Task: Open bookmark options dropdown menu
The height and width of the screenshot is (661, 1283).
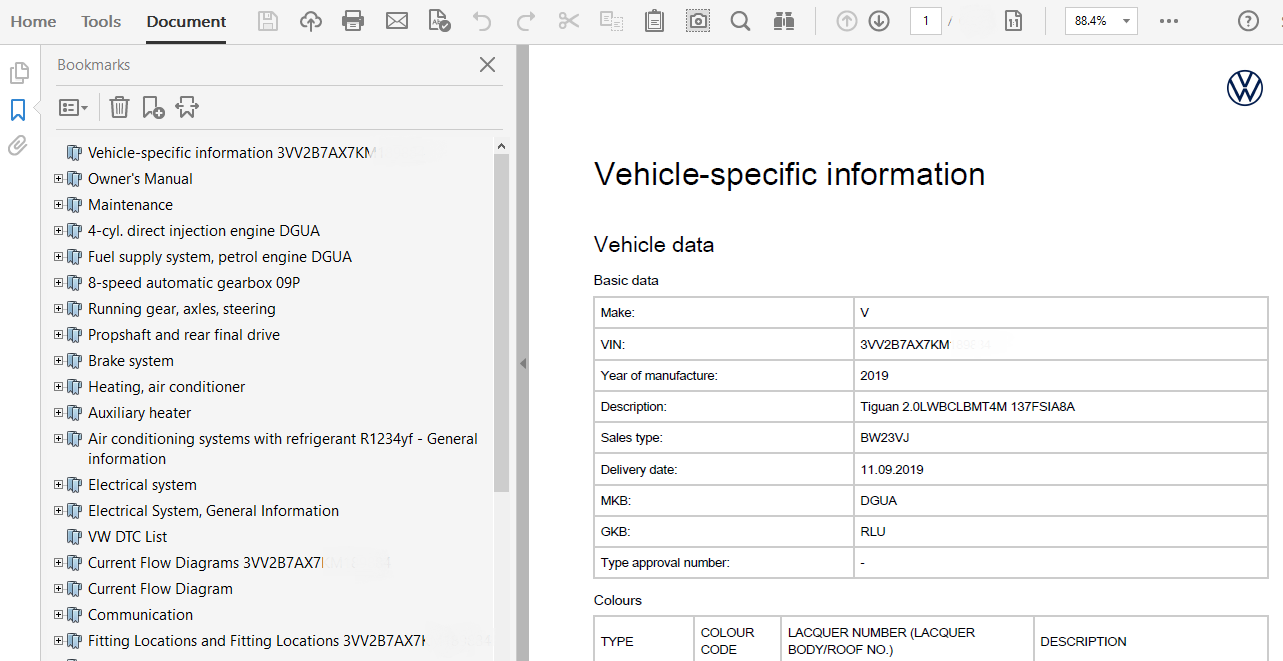Action: click(73, 107)
